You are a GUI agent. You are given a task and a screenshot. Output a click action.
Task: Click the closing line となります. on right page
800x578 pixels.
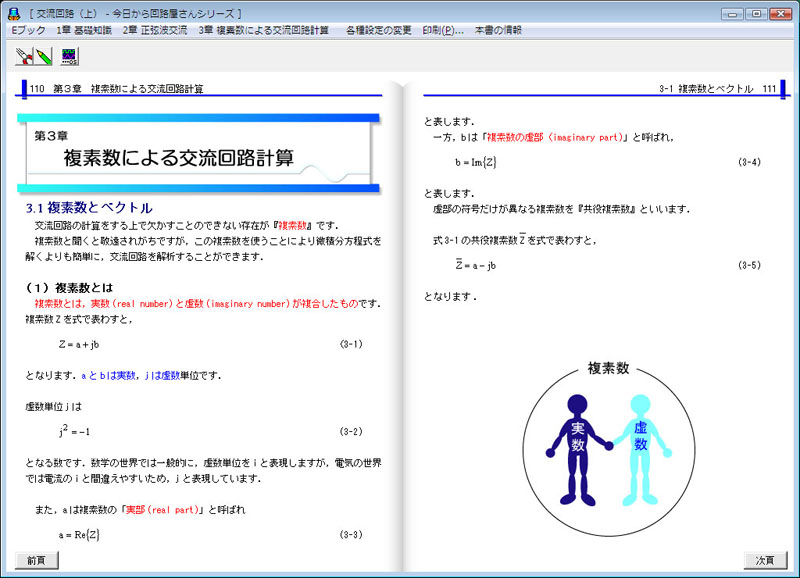(x=450, y=296)
